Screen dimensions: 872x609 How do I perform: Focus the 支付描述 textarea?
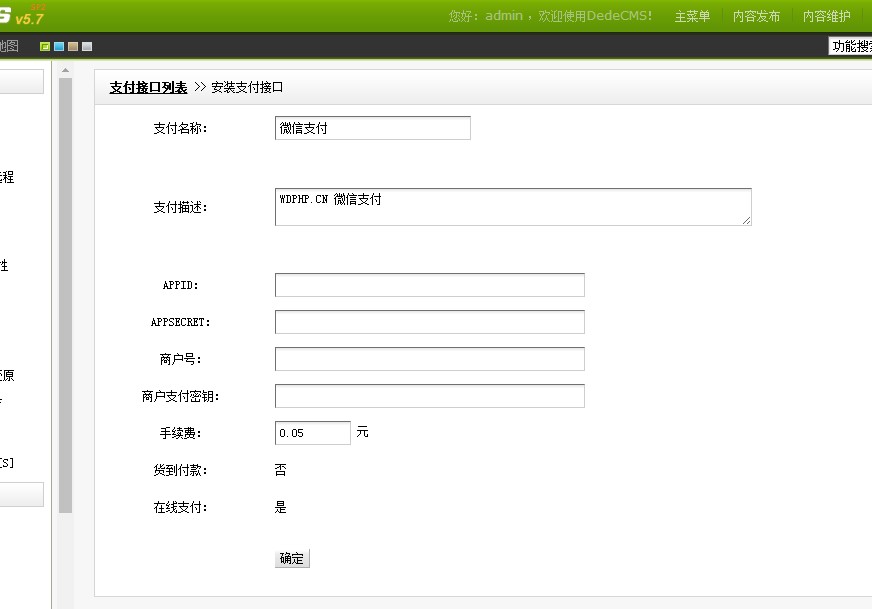(x=513, y=207)
